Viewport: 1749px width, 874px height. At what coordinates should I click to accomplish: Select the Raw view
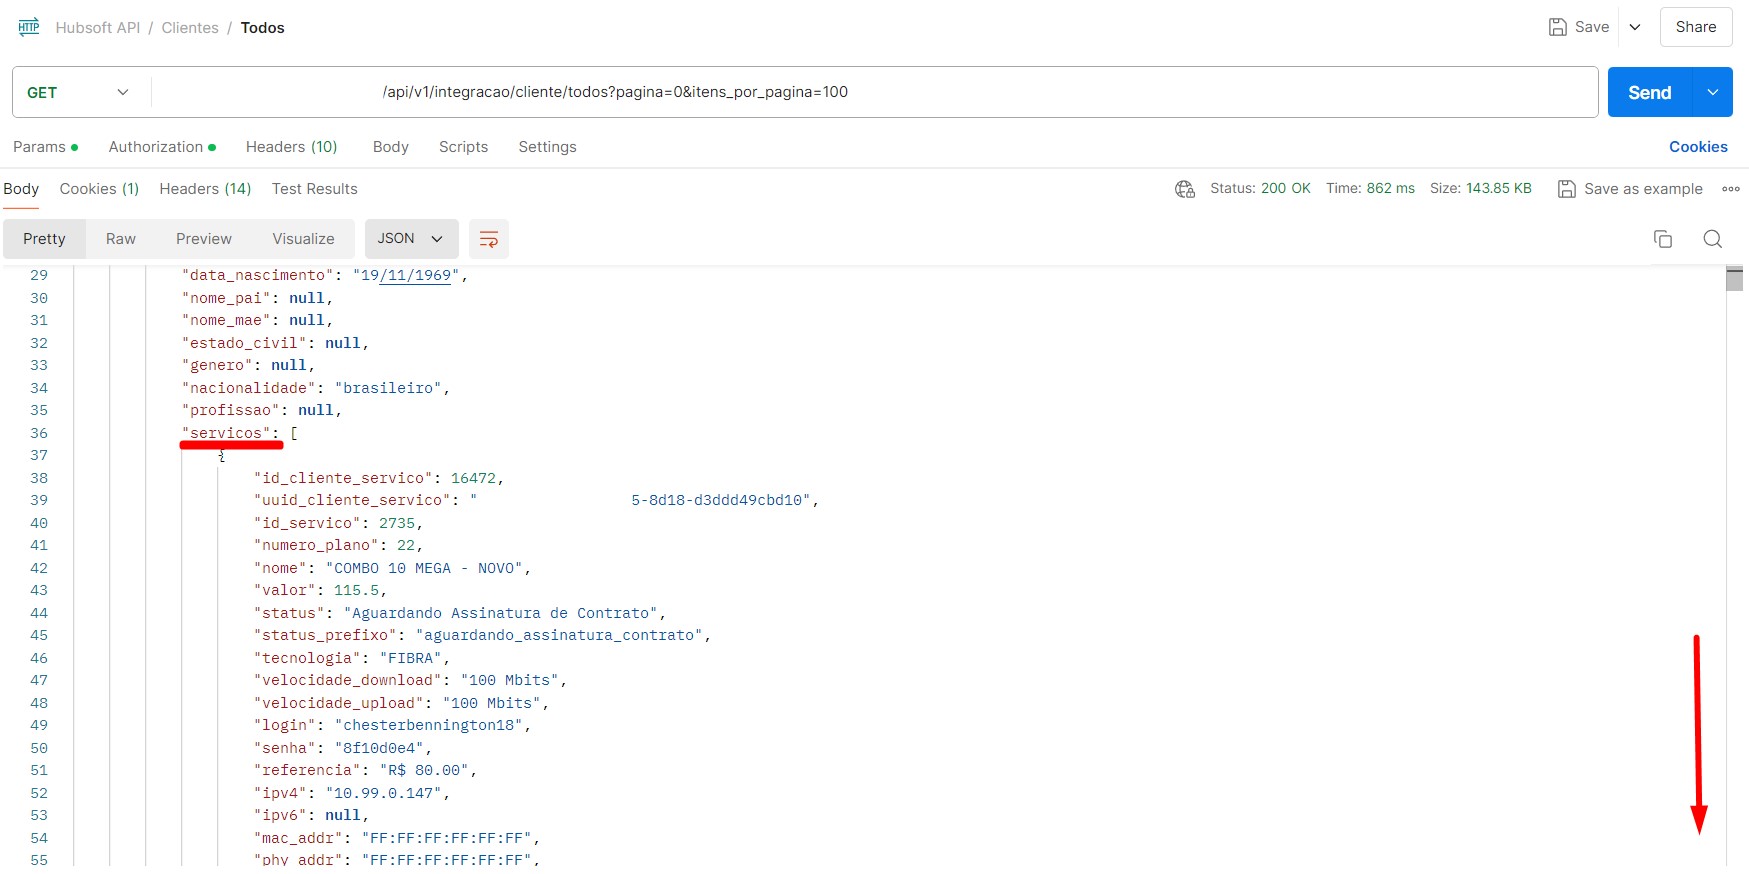[x=121, y=239]
